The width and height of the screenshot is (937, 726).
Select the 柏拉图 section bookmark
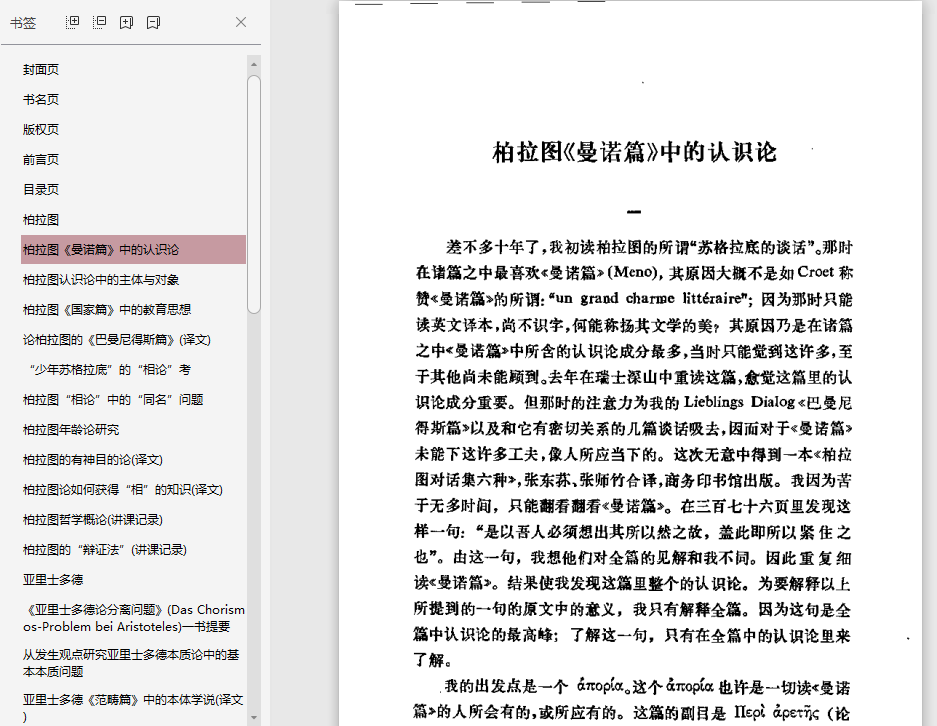click(41, 219)
